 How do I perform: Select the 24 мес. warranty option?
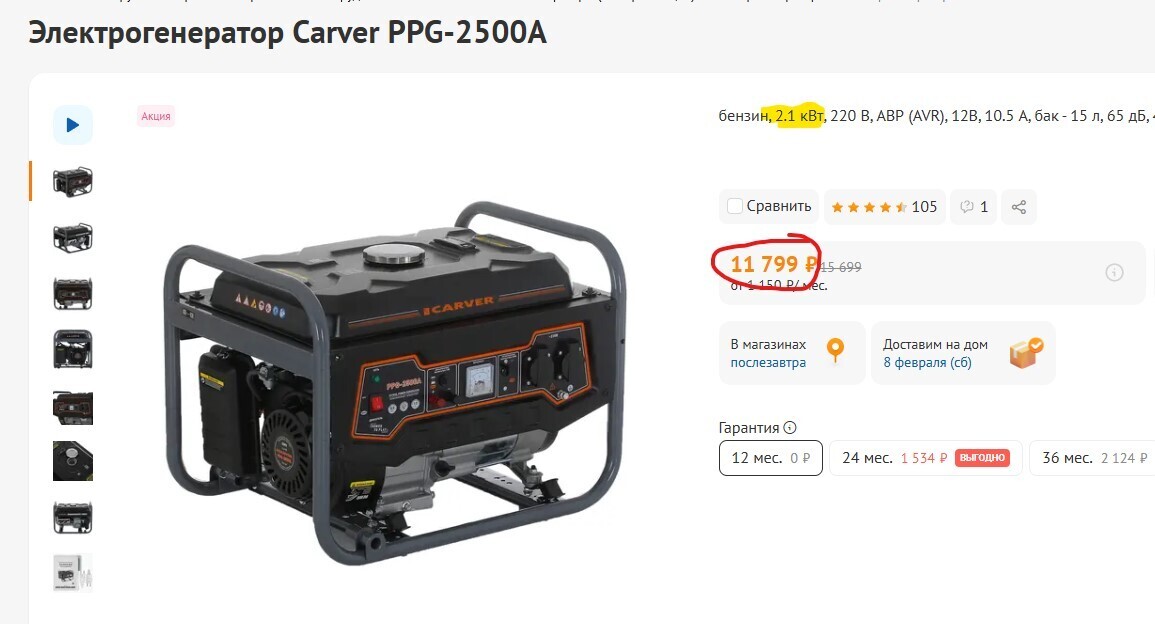click(x=926, y=458)
